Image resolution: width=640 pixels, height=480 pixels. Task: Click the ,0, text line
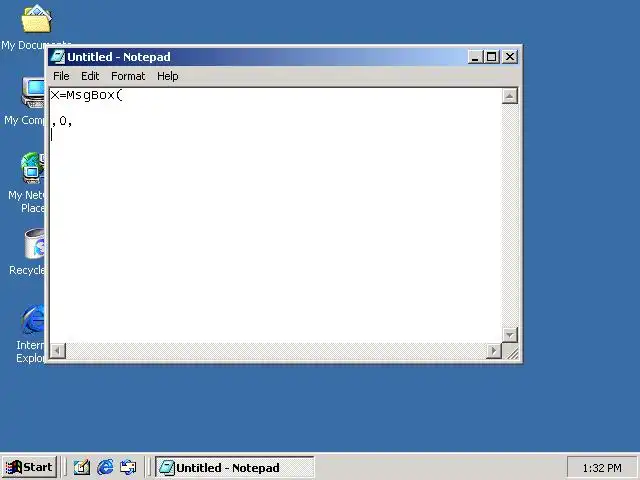point(62,121)
